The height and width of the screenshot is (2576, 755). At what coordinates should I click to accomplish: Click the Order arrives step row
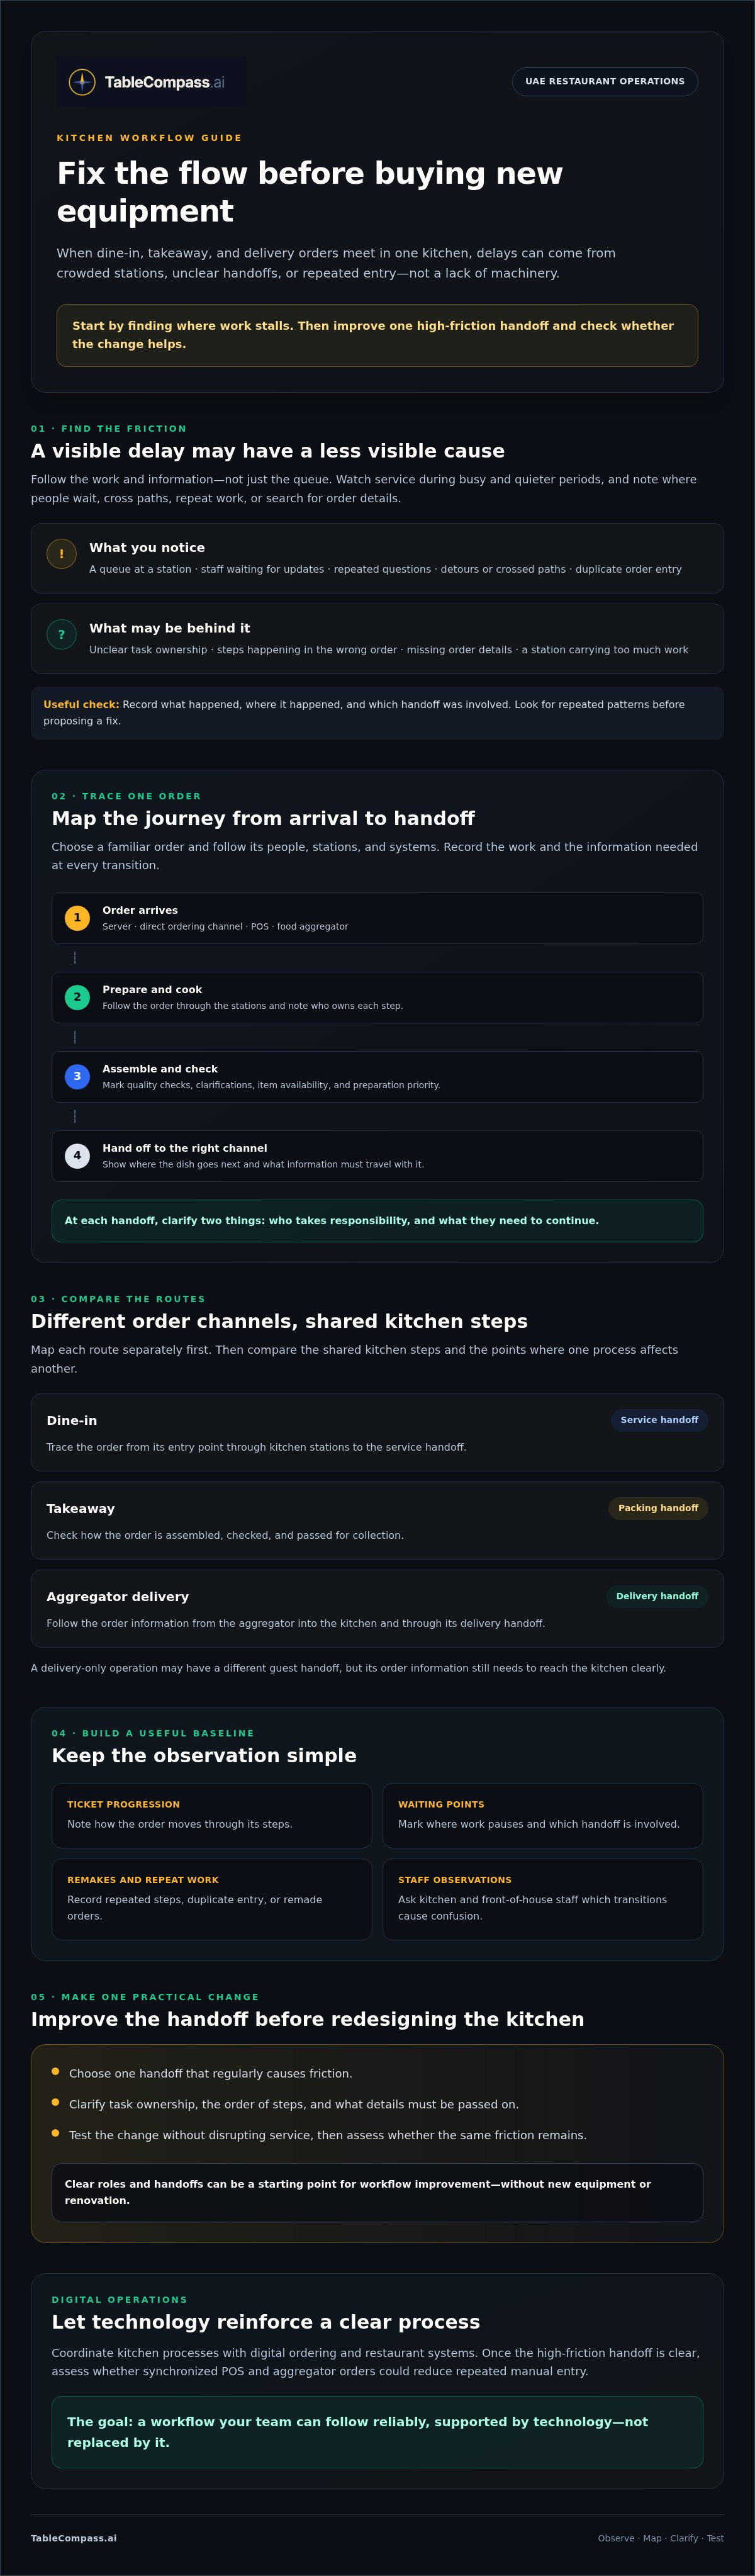coord(377,918)
